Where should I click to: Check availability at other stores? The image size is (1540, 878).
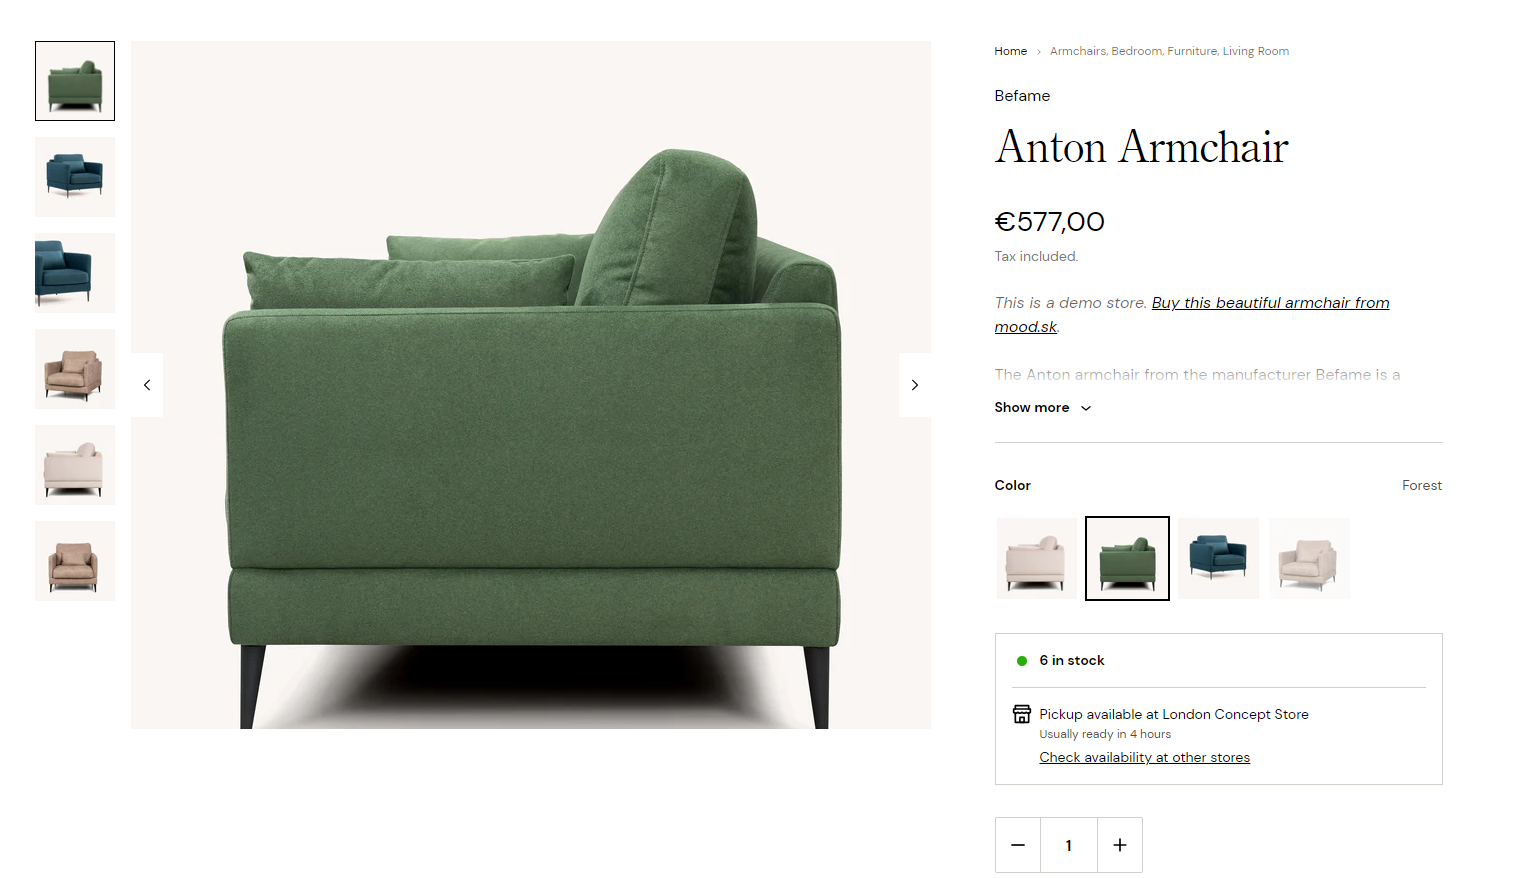pyautogui.click(x=1144, y=757)
